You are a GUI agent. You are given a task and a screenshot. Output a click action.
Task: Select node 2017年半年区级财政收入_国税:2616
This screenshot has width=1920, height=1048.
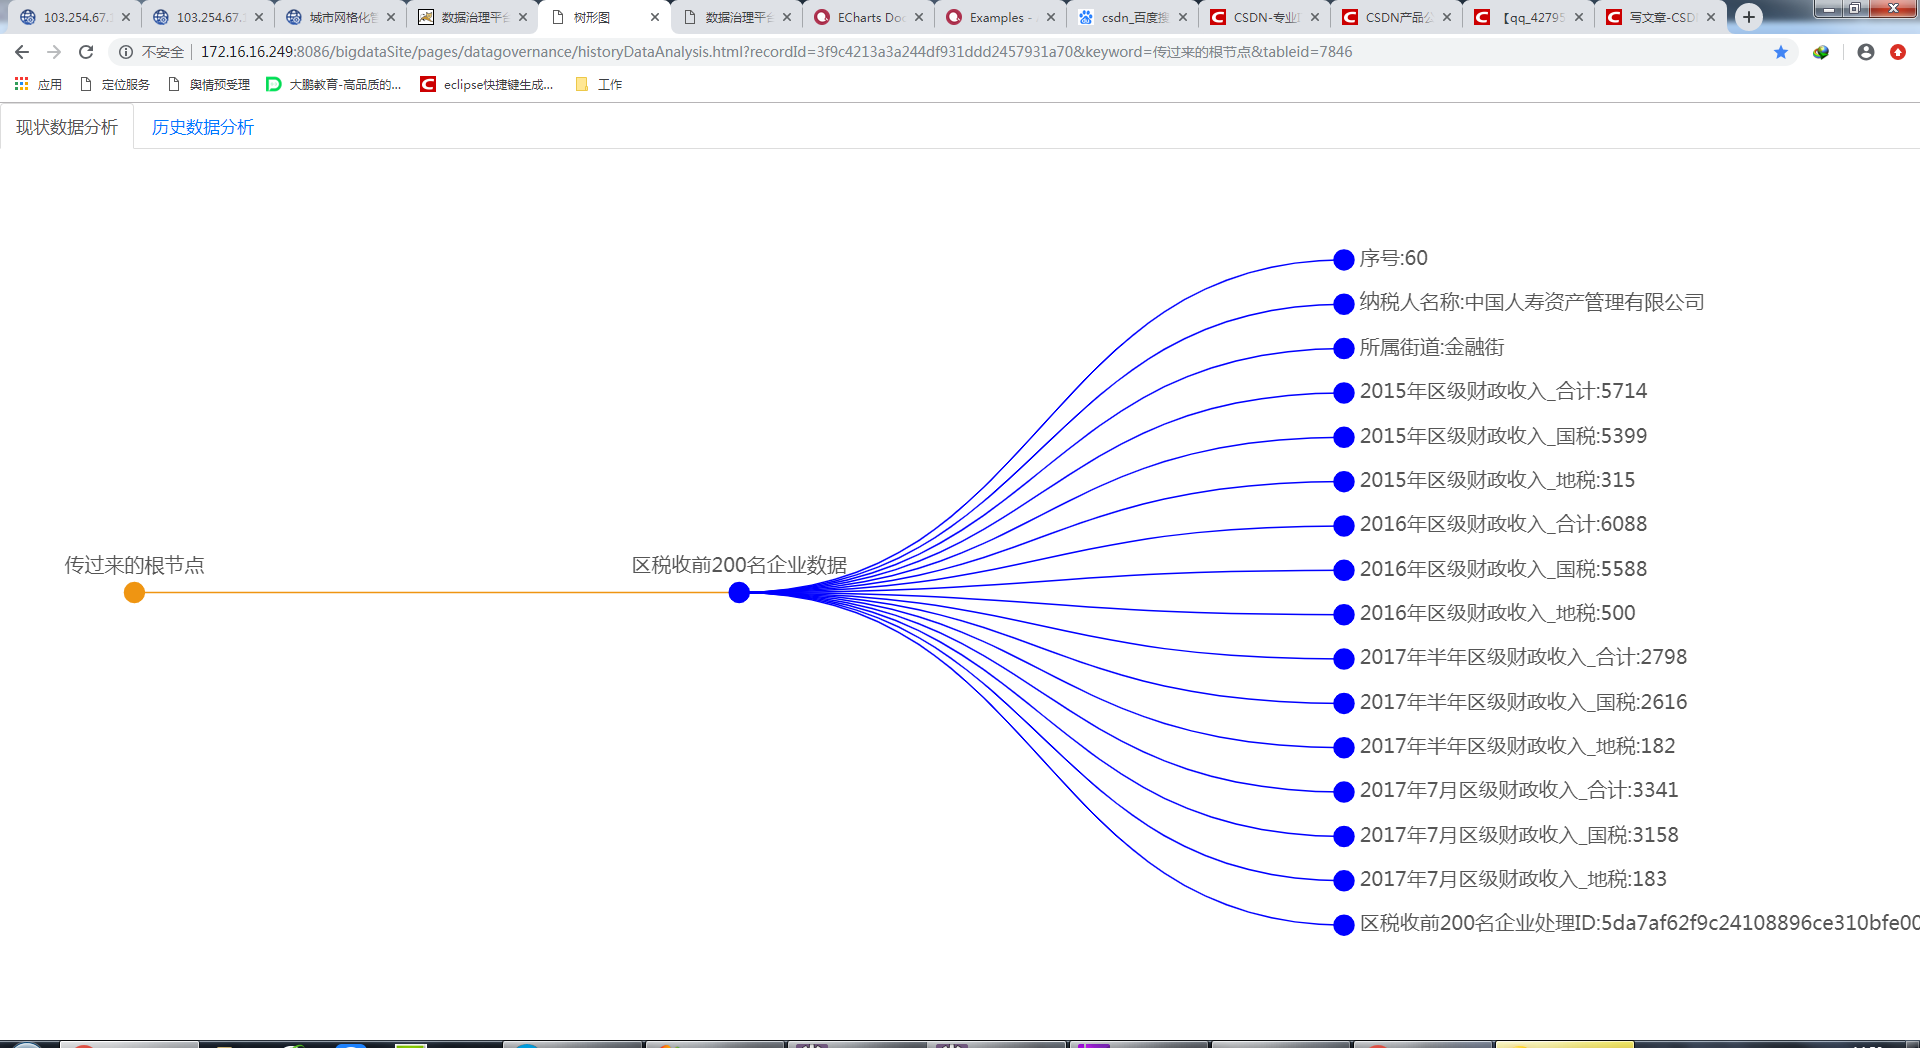click(x=1344, y=703)
